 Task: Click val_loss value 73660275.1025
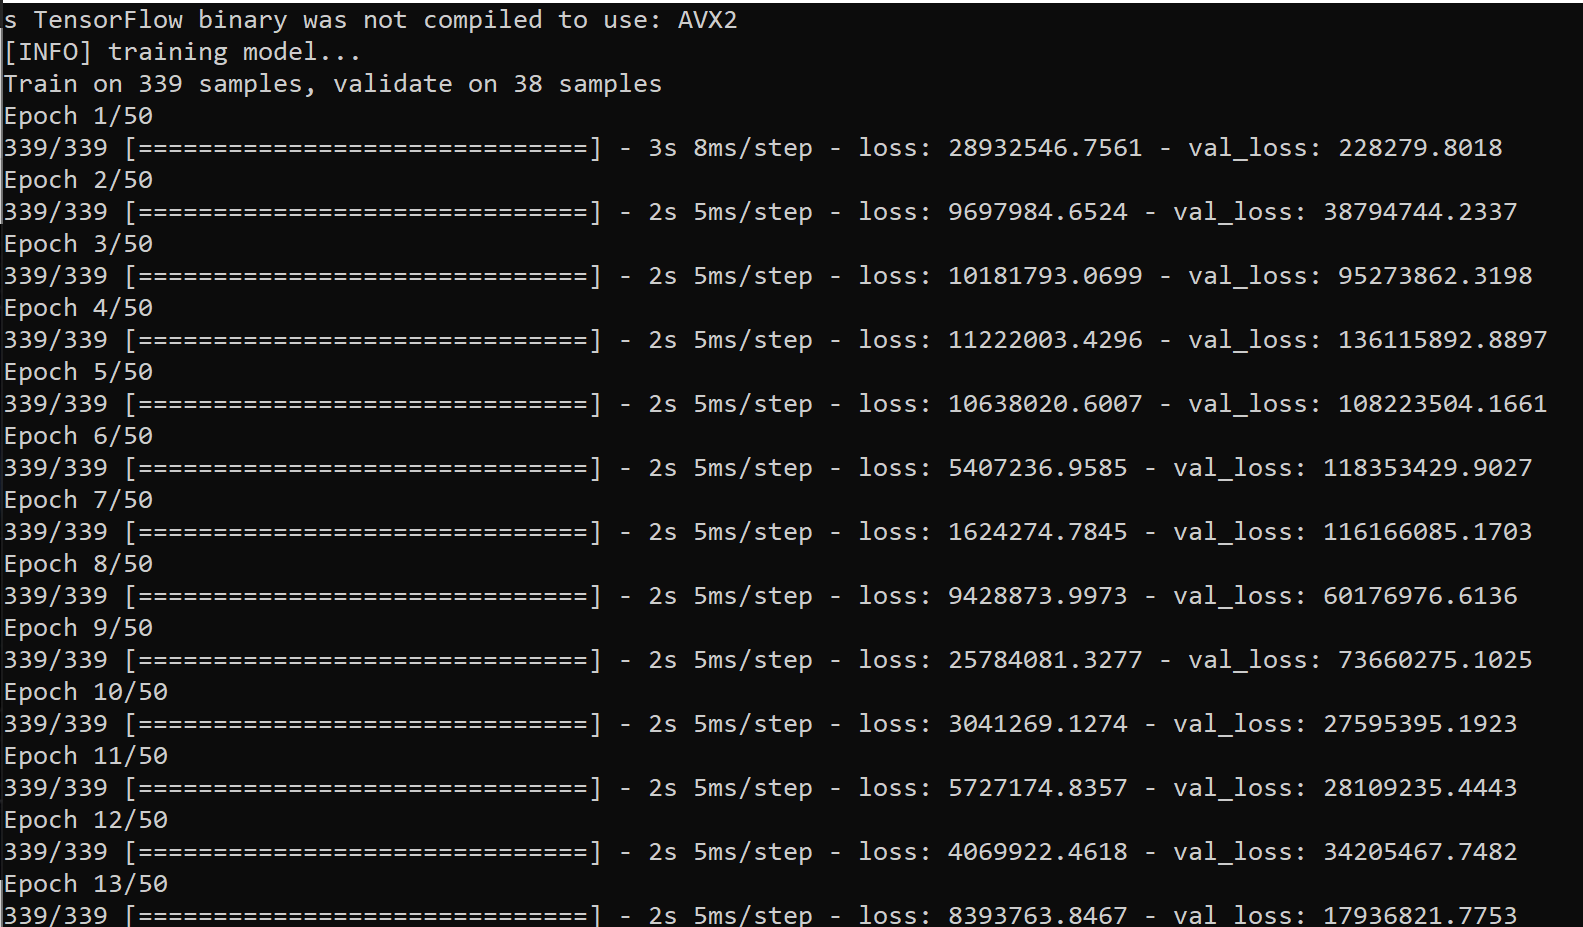(x=1435, y=660)
